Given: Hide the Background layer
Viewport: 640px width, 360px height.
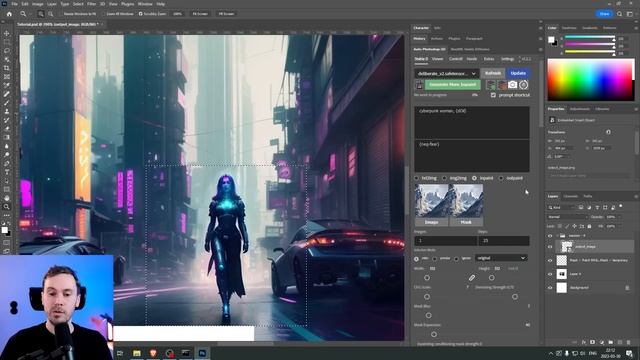Looking at the screenshot, I should pos(550,288).
